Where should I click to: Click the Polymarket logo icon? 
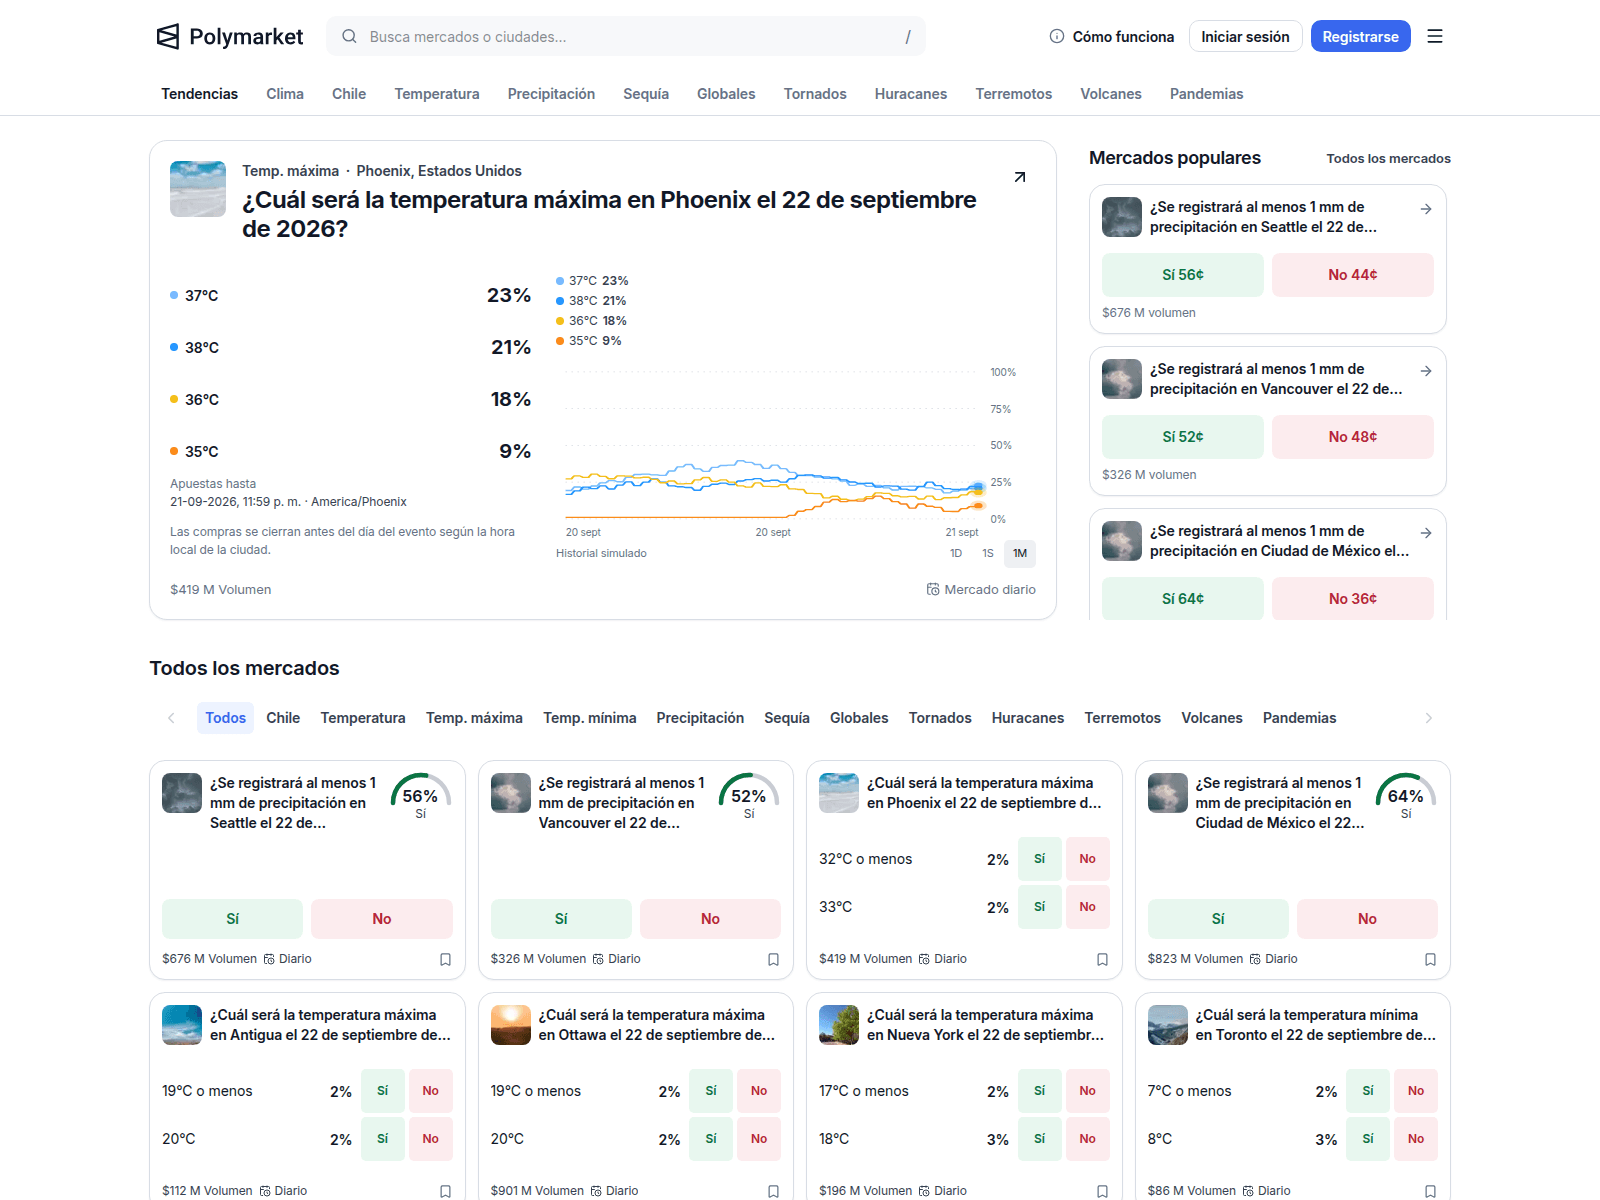click(x=168, y=37)
